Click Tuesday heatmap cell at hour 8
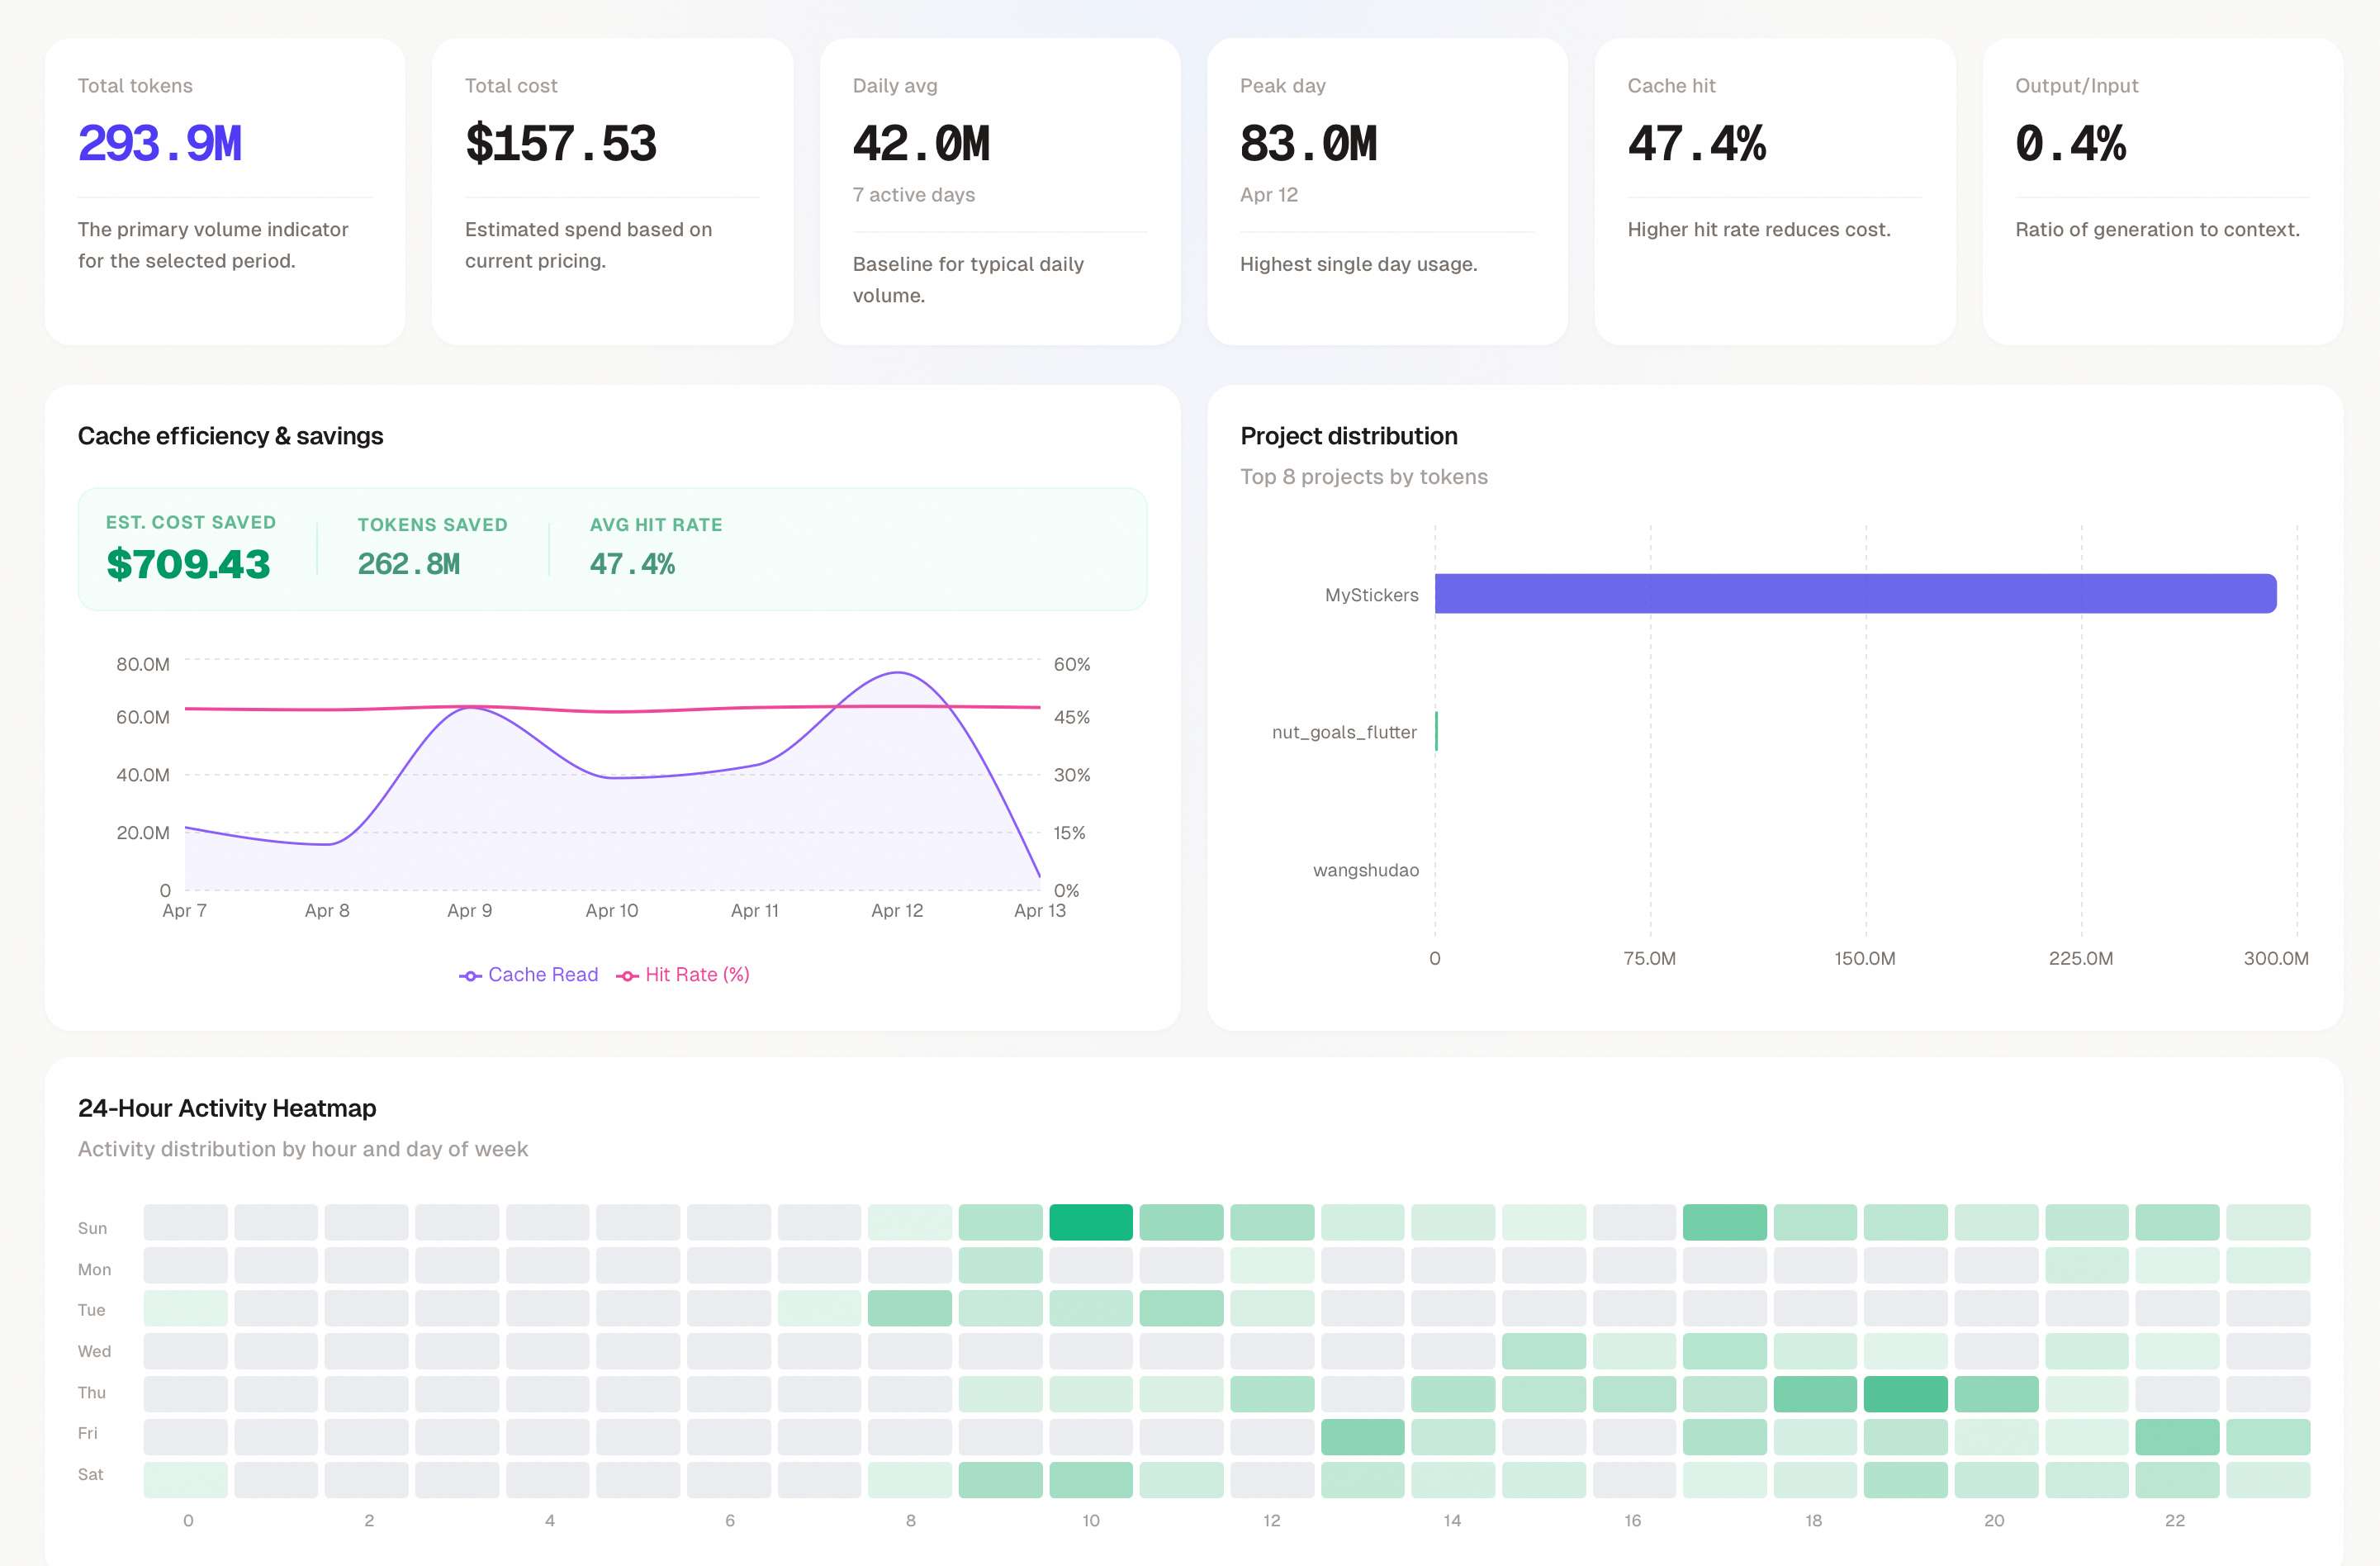The image size is (2380, 1566). pos(909,1308)
